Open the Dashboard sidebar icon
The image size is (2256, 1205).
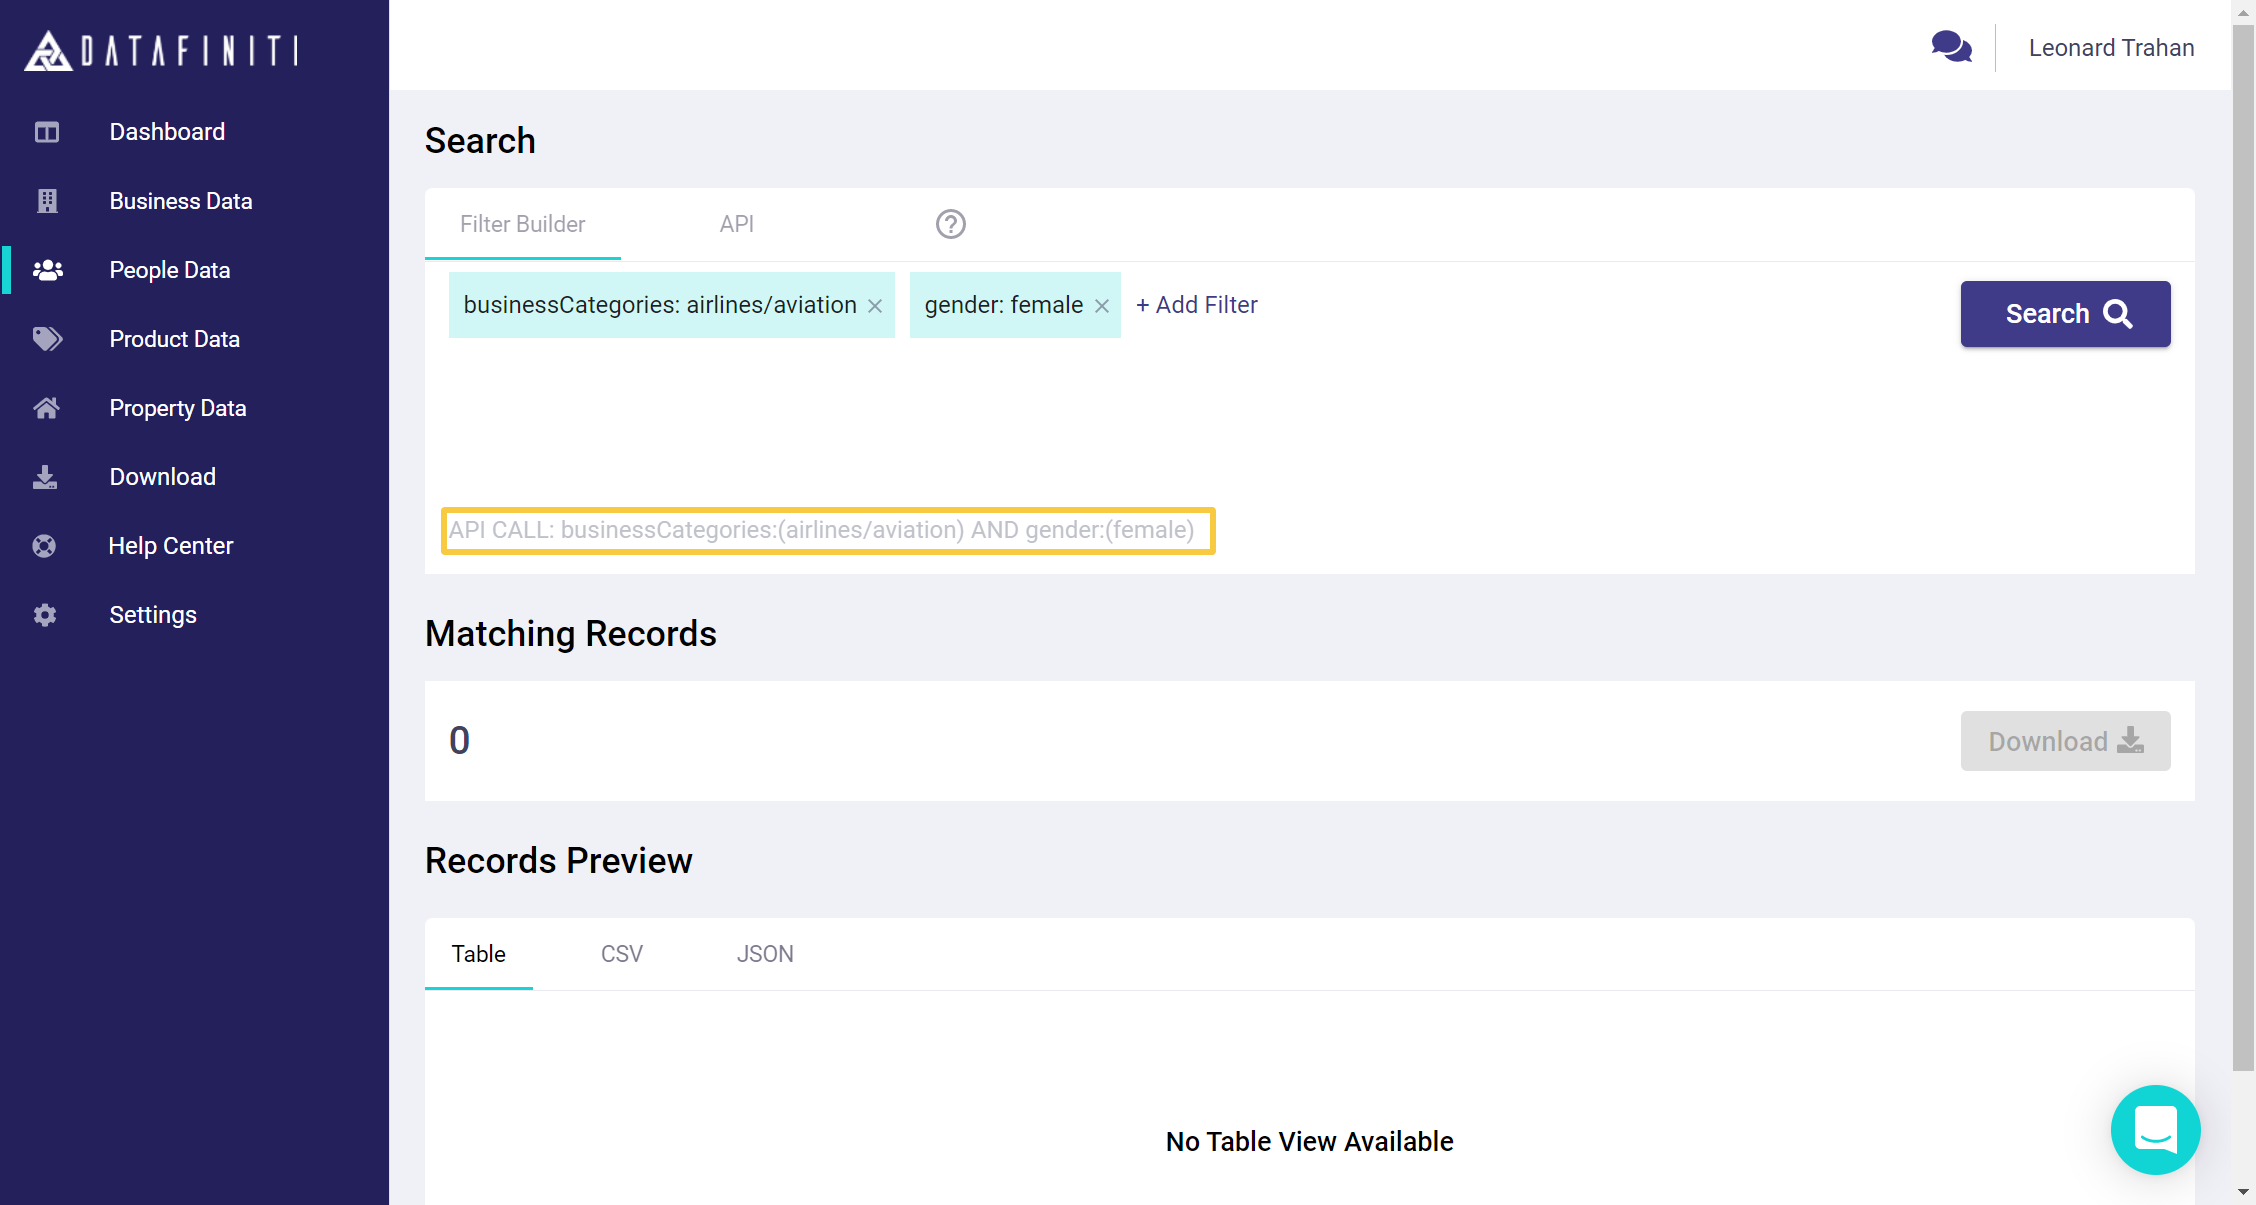point(47,132)
